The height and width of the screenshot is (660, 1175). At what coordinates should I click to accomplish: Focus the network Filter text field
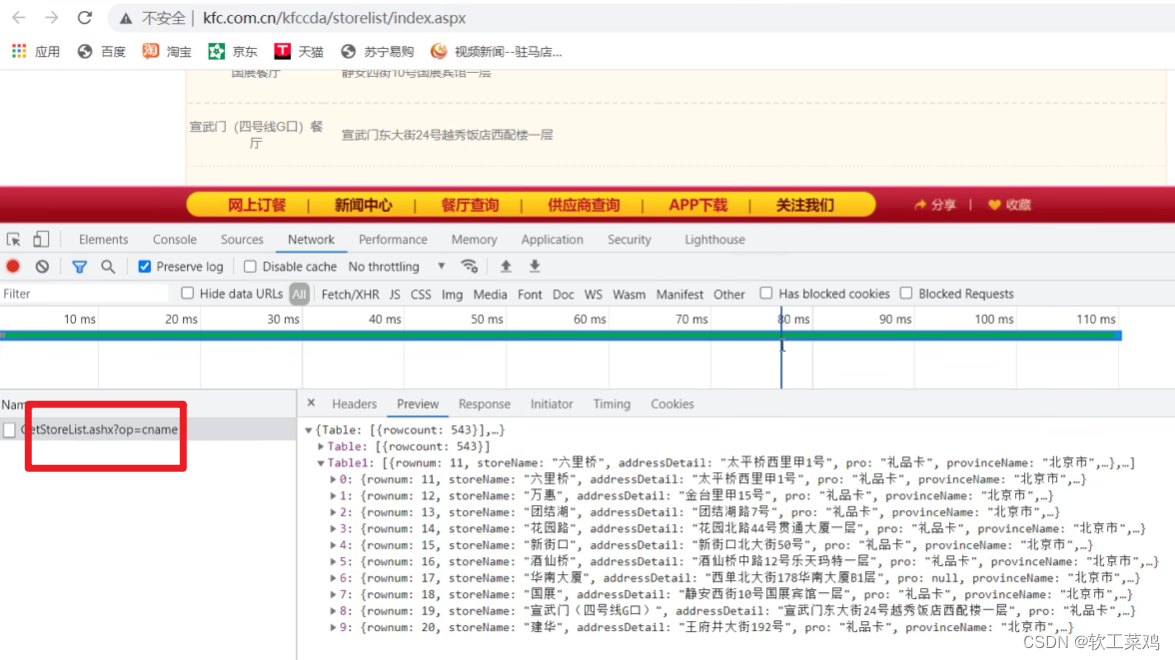[x=84, y=294]
